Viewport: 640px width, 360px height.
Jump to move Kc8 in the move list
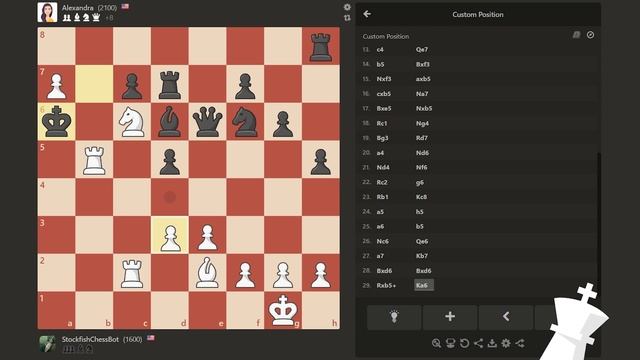point(421,197)
